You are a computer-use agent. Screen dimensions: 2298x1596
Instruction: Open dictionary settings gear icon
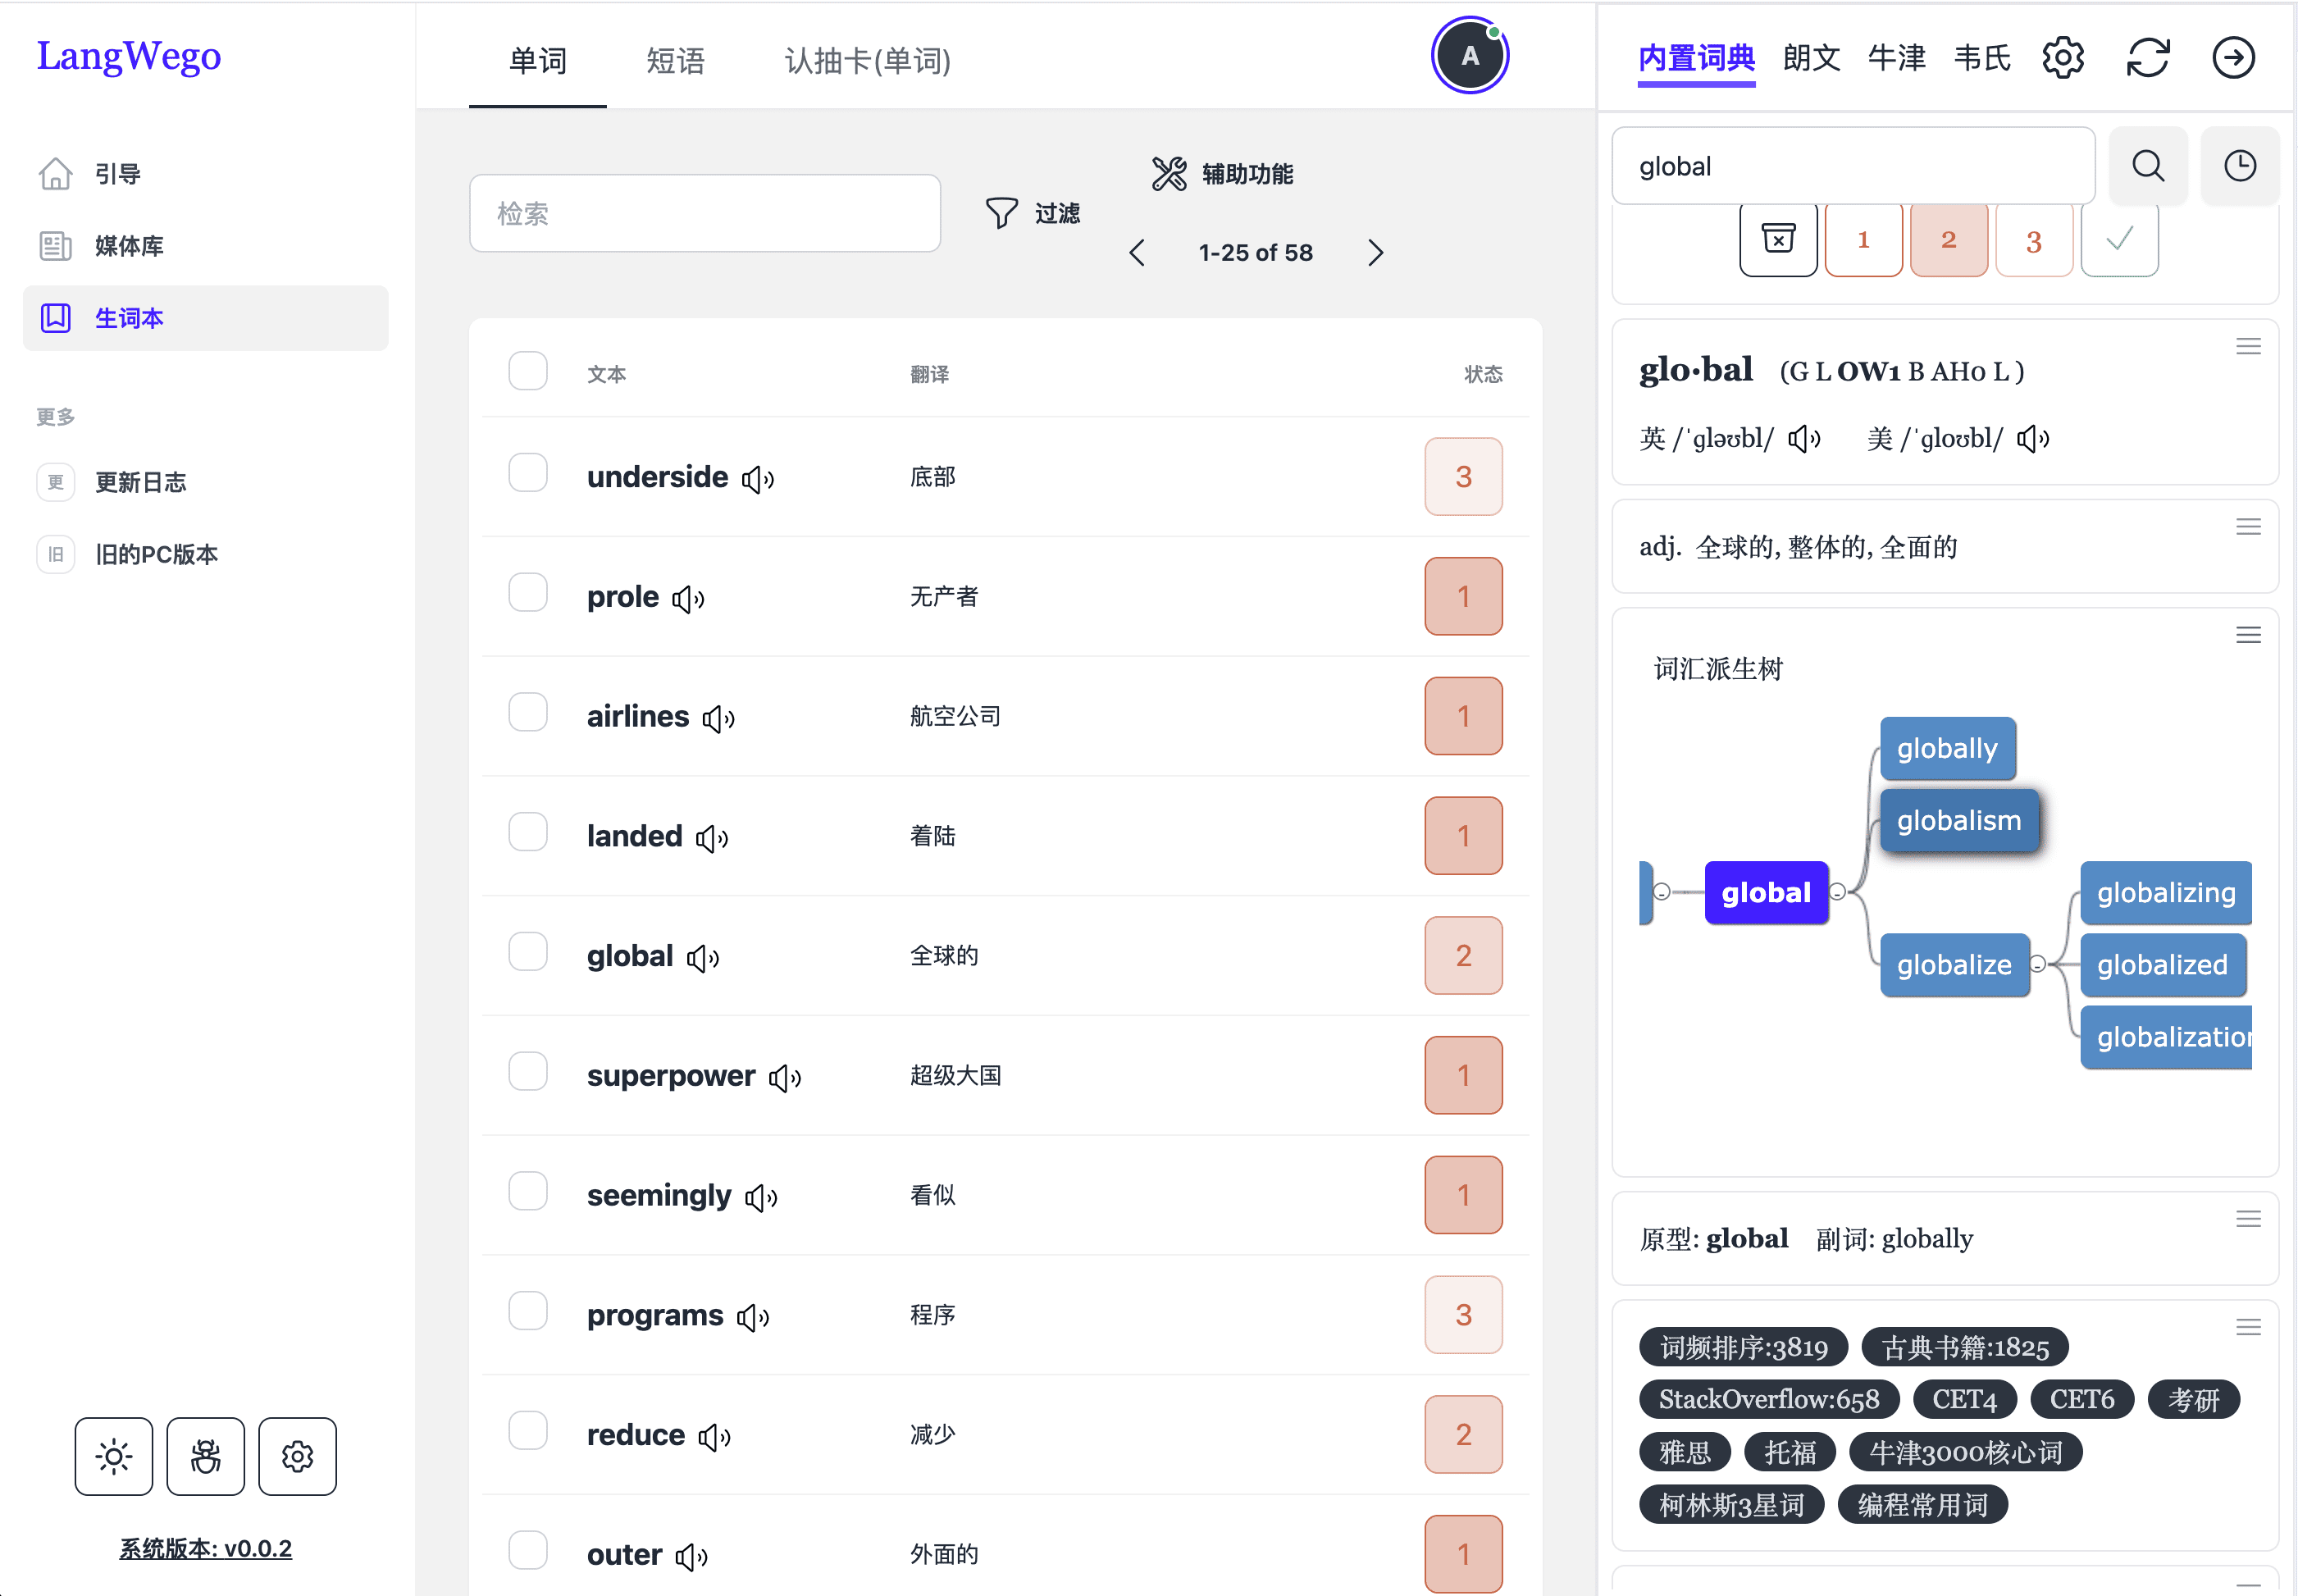point(2063,58)
